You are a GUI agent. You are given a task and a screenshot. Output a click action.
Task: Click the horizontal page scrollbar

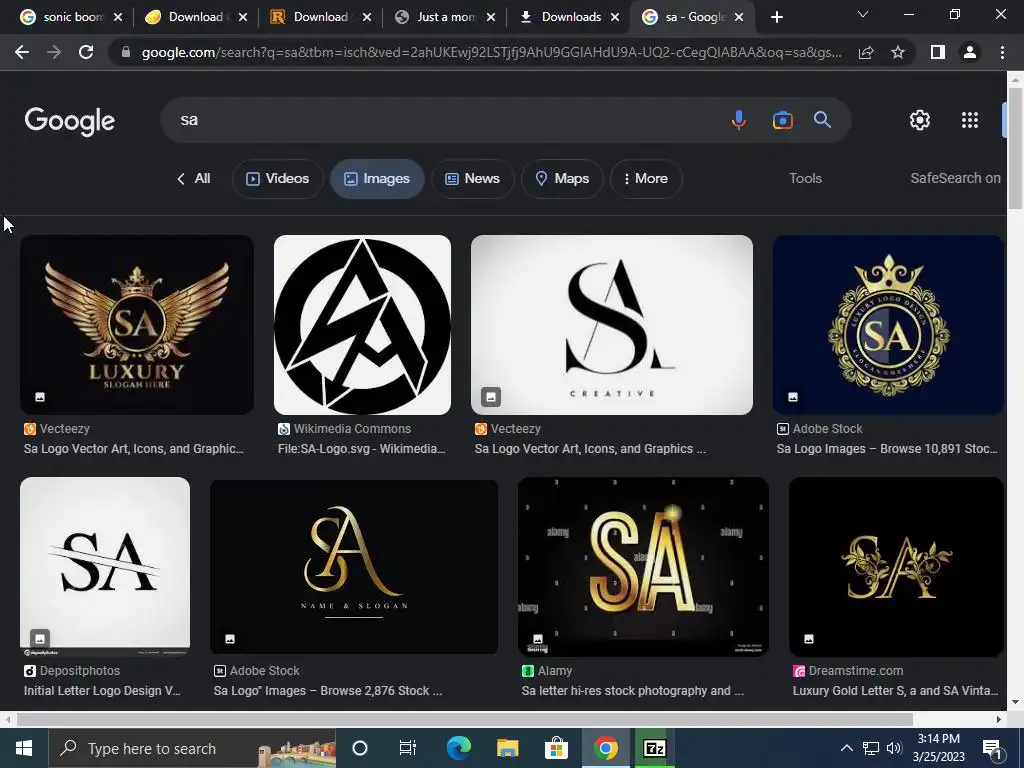[464, 719]
